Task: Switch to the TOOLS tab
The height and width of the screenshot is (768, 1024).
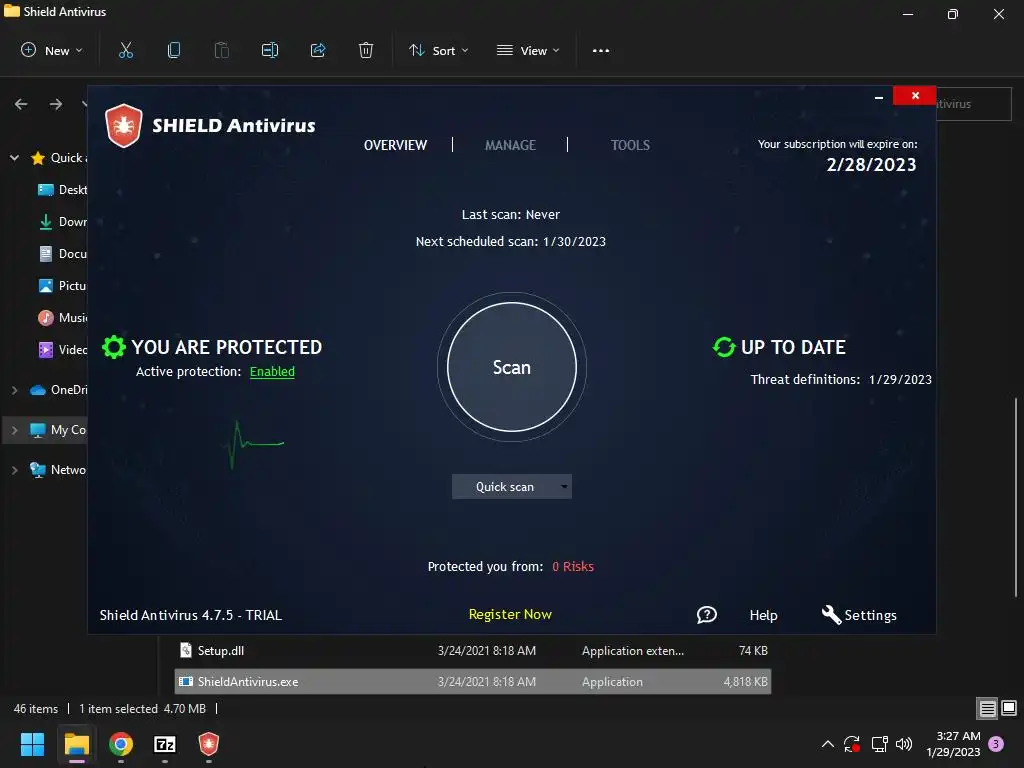Action: pyautogui.click(x=630, y=145)
